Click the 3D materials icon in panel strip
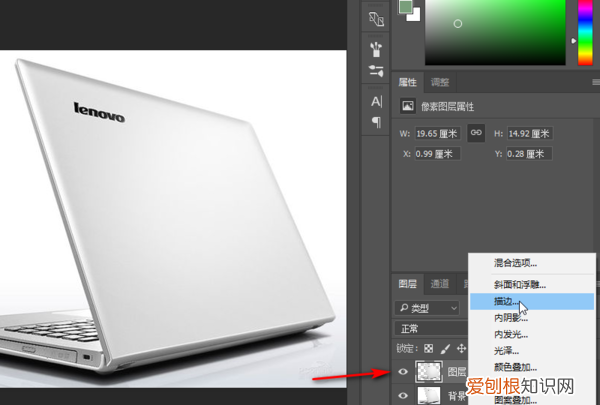600x405 pixels. (376, 18)
